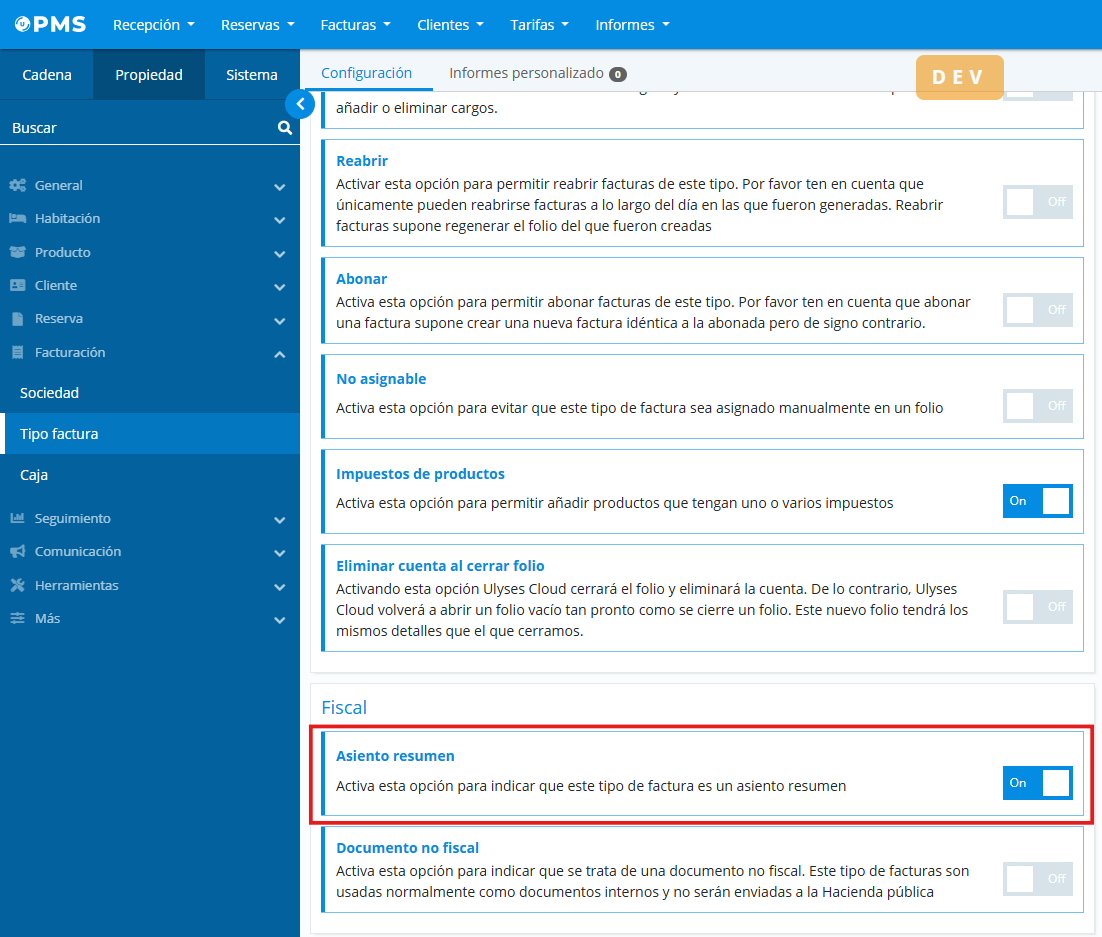Click the Seguimiento chart icon
1102x937 pixels.
coord(17,519)
